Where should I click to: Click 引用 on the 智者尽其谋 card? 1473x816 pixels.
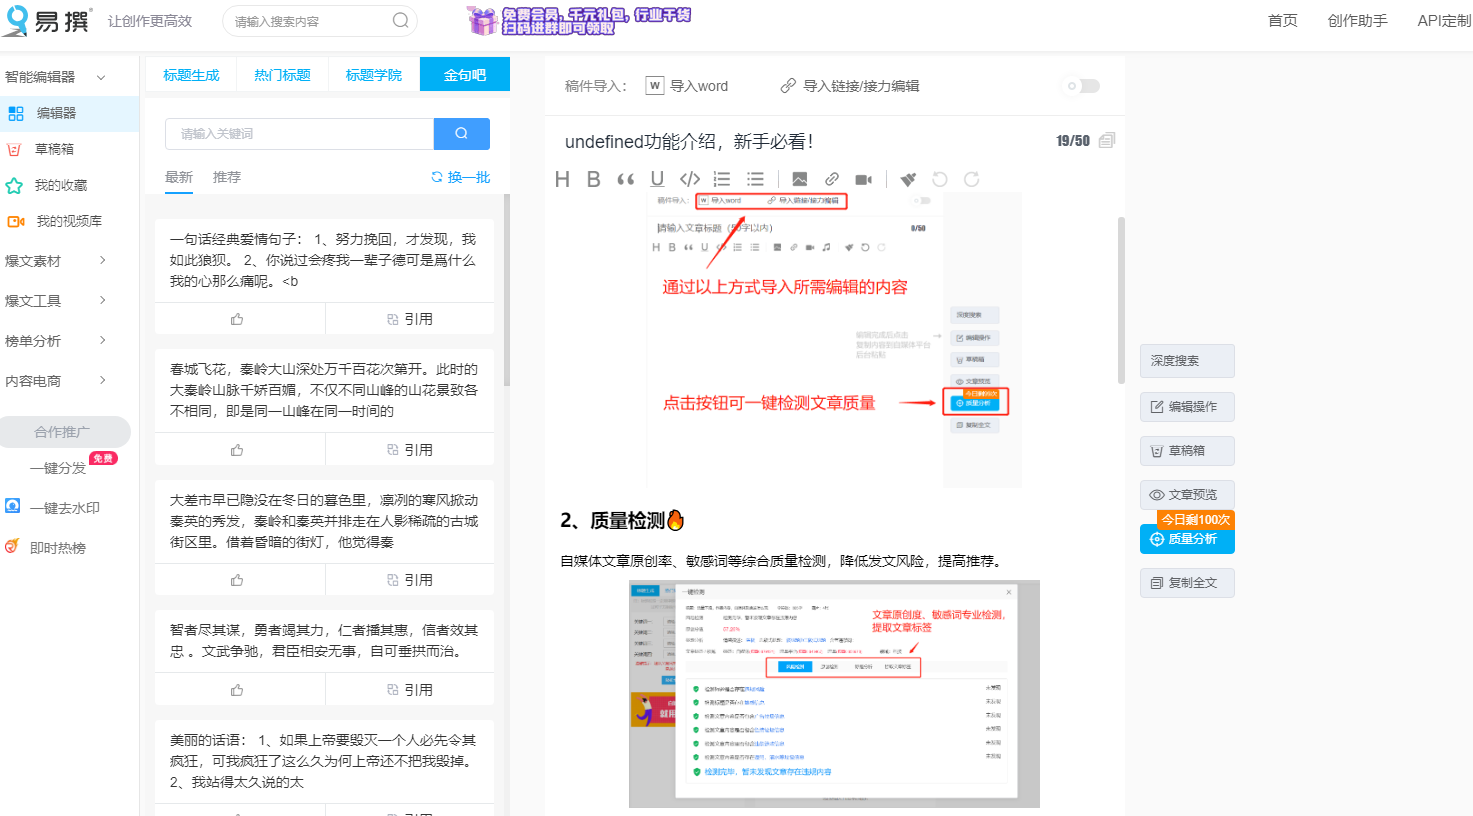pyautogui.click(x=410, y=690)
